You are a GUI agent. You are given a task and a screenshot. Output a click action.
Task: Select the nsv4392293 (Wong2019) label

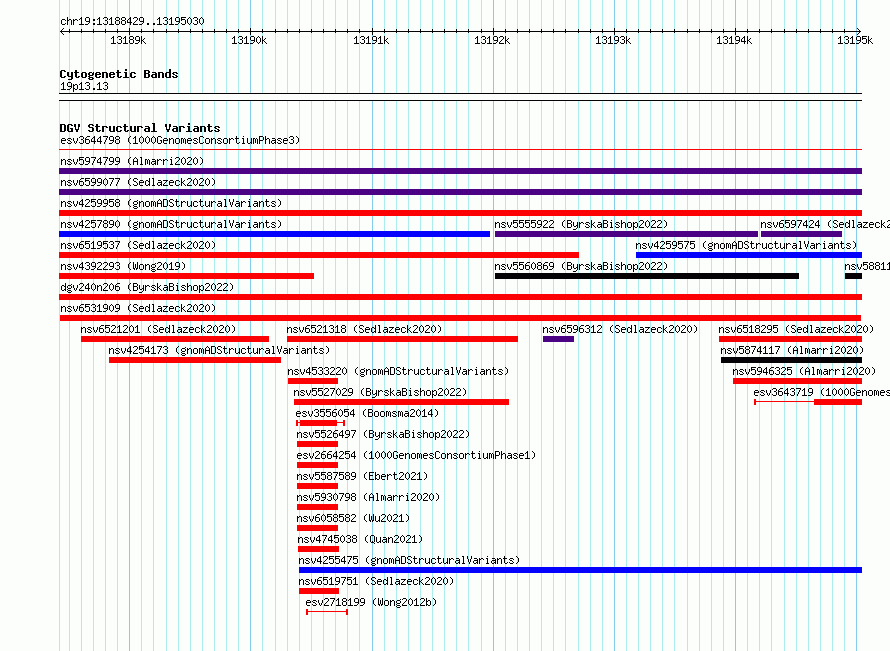pos(123,266)
